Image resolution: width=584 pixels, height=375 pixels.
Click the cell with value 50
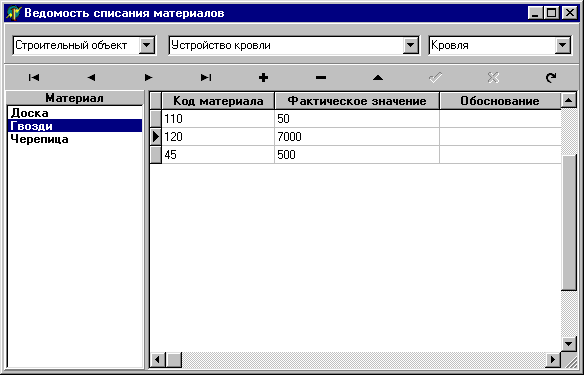tap(357, 119)
